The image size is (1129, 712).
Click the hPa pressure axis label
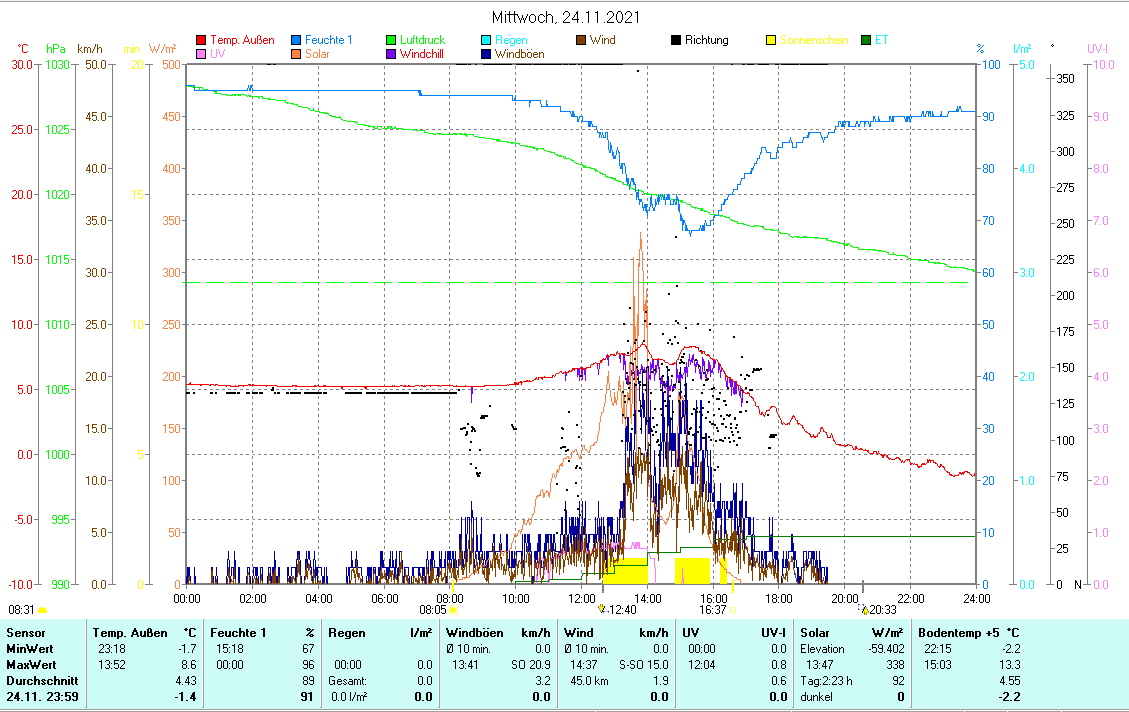coord(57,49)
